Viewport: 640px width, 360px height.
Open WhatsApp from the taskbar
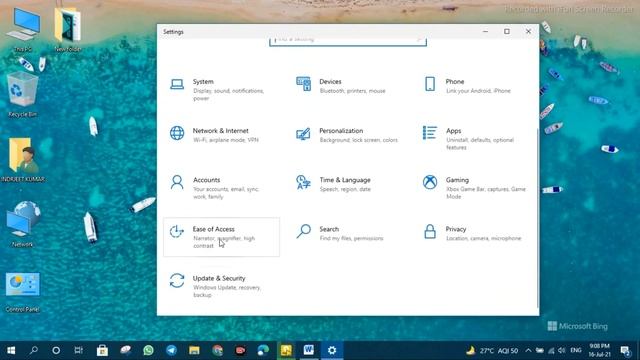149,350
